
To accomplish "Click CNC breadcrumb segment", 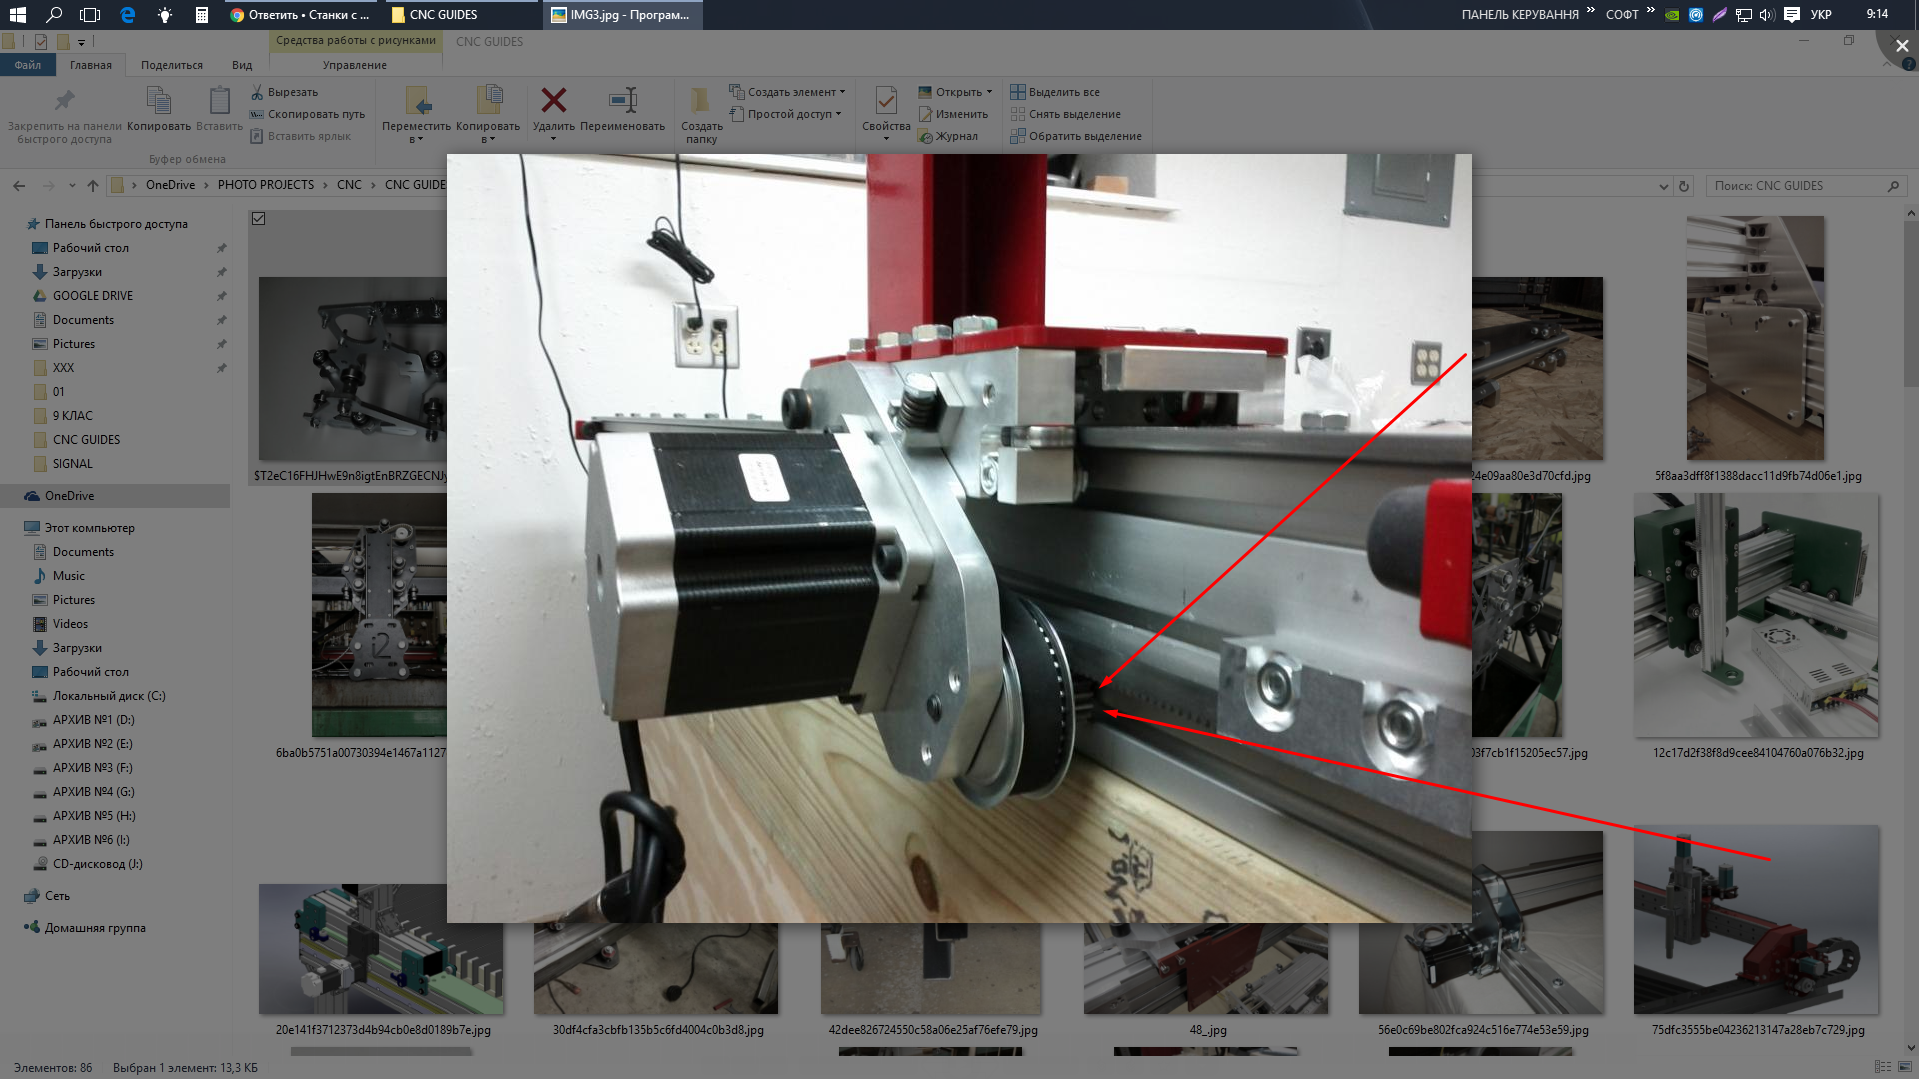I will [x=349, y=185].
